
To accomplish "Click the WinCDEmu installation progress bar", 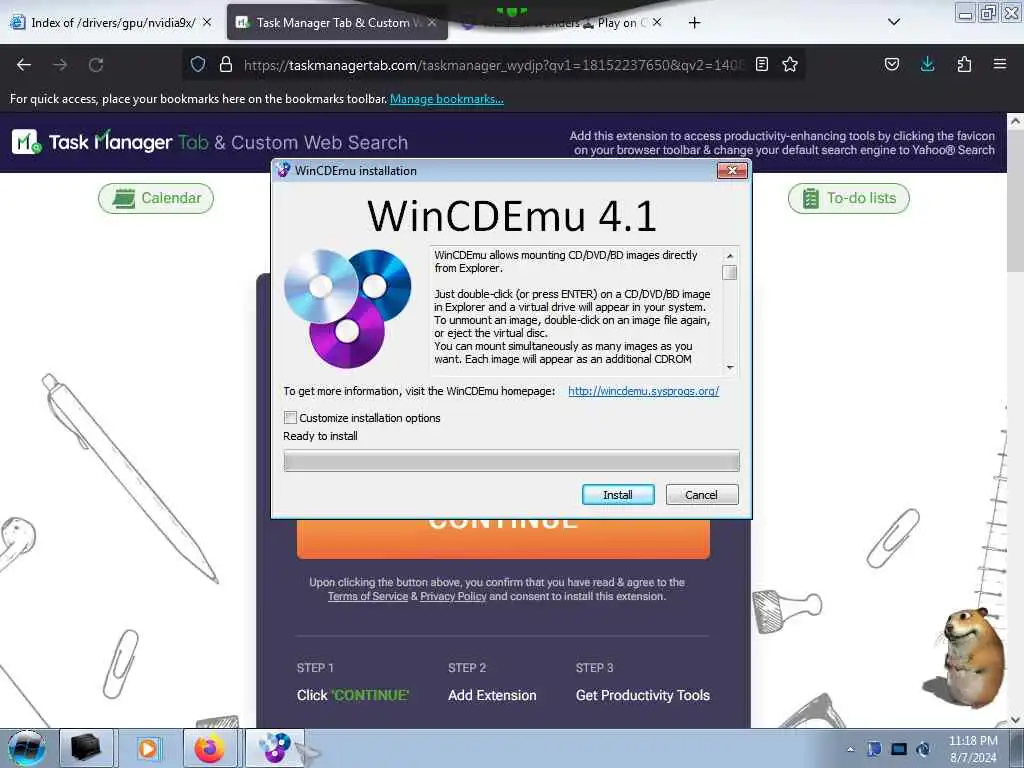I will pos(511,460).
